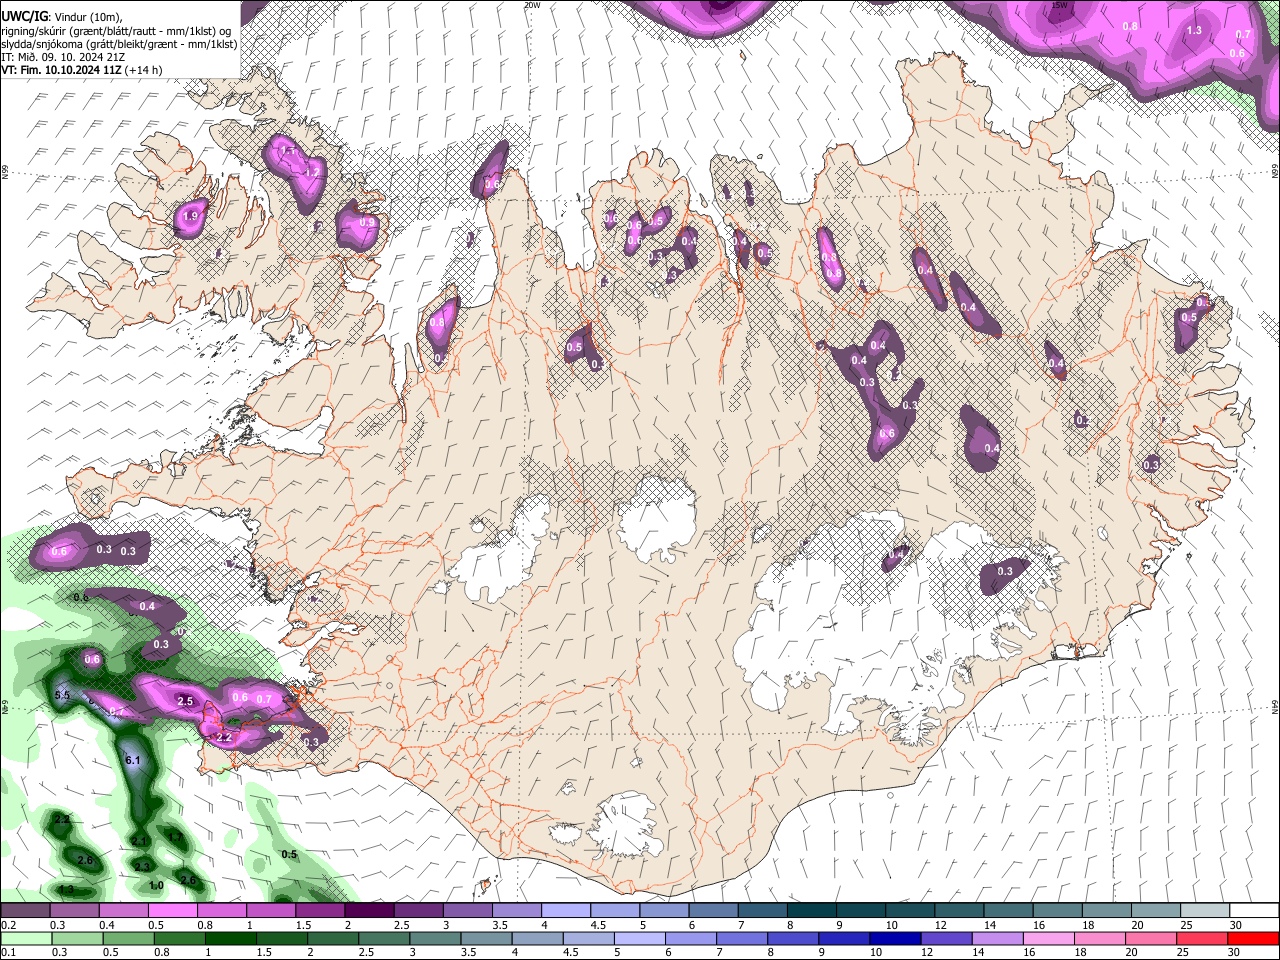
Task: Click the 'UWC/IG: Vindur (10m)' title line
Action: coord(62,16)
